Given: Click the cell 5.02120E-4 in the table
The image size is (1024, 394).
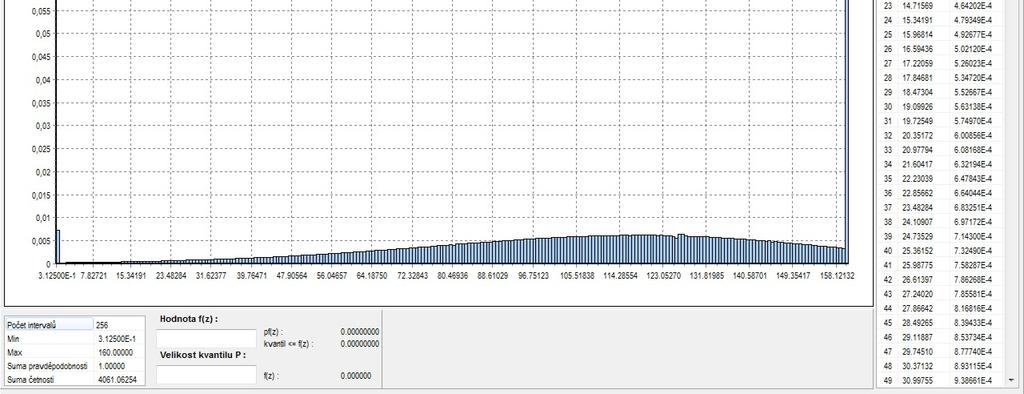Looking at the screenshot, I should [972, 49].
